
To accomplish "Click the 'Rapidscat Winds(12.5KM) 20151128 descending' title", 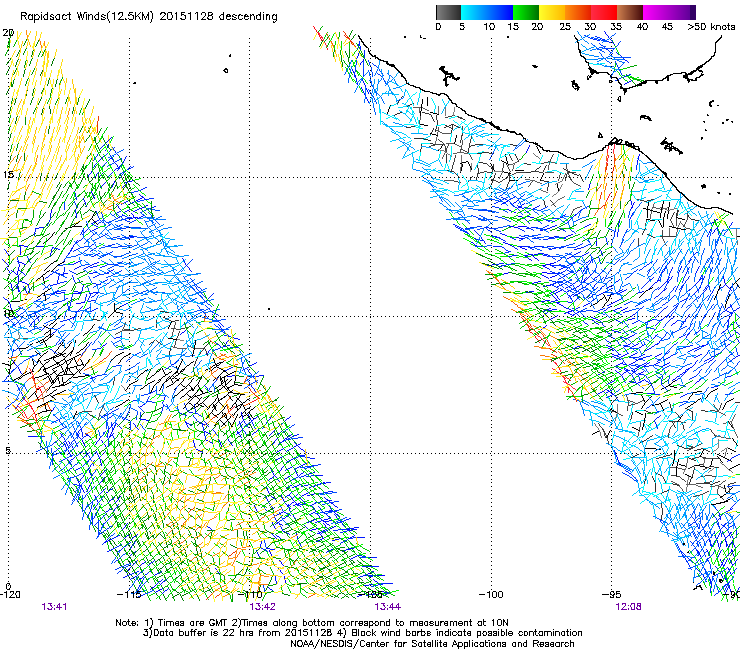I will [149, 17].
